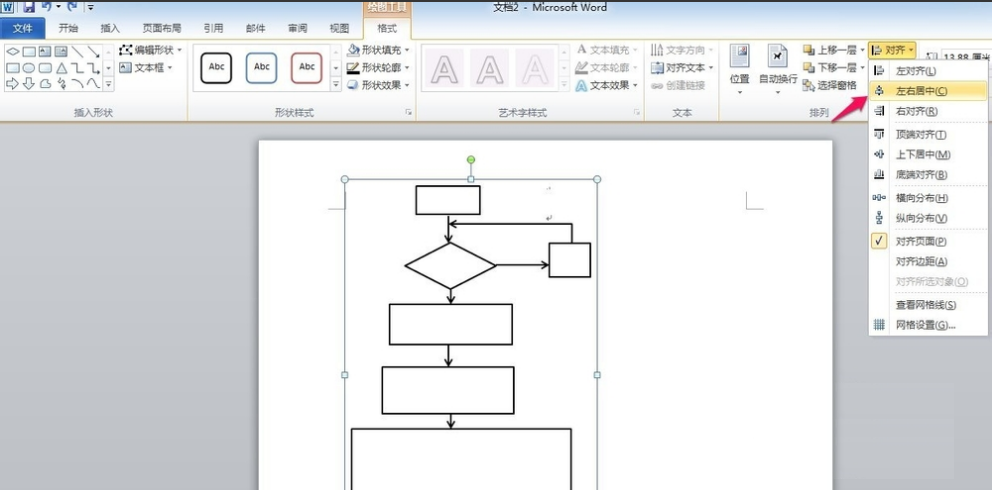
Task: Open the 选择窗格 (Selection Pane)
Action: (830, 85)
